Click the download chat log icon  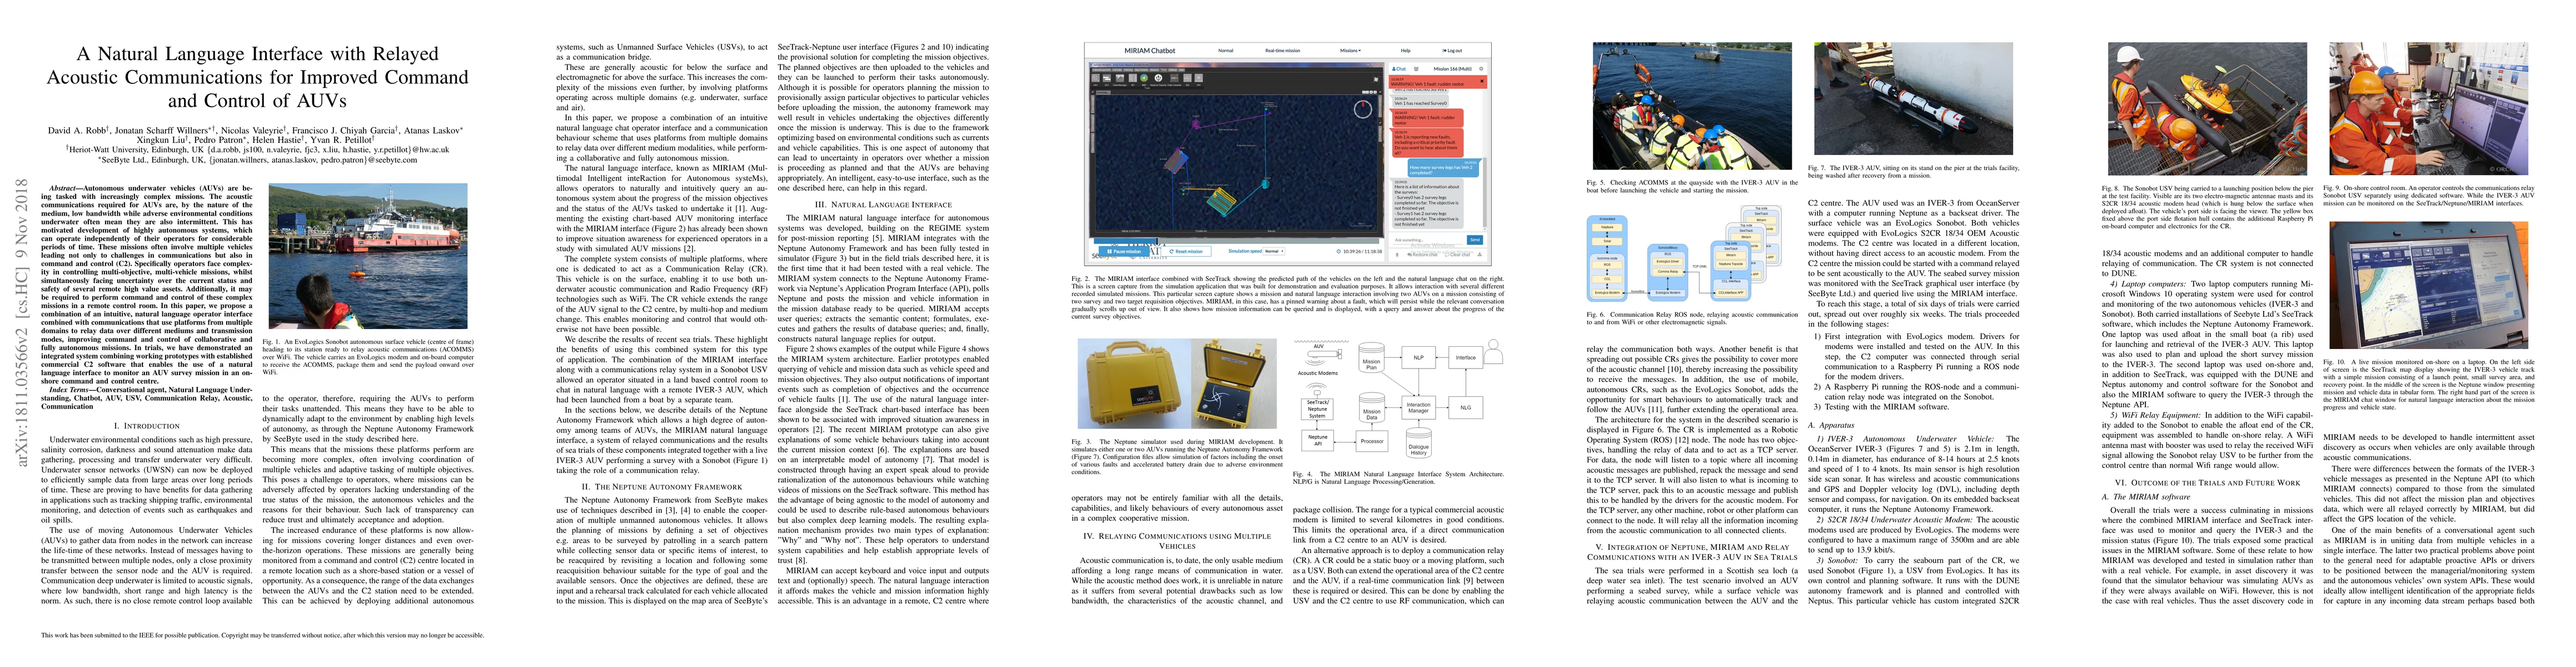tap(1480, 255)
